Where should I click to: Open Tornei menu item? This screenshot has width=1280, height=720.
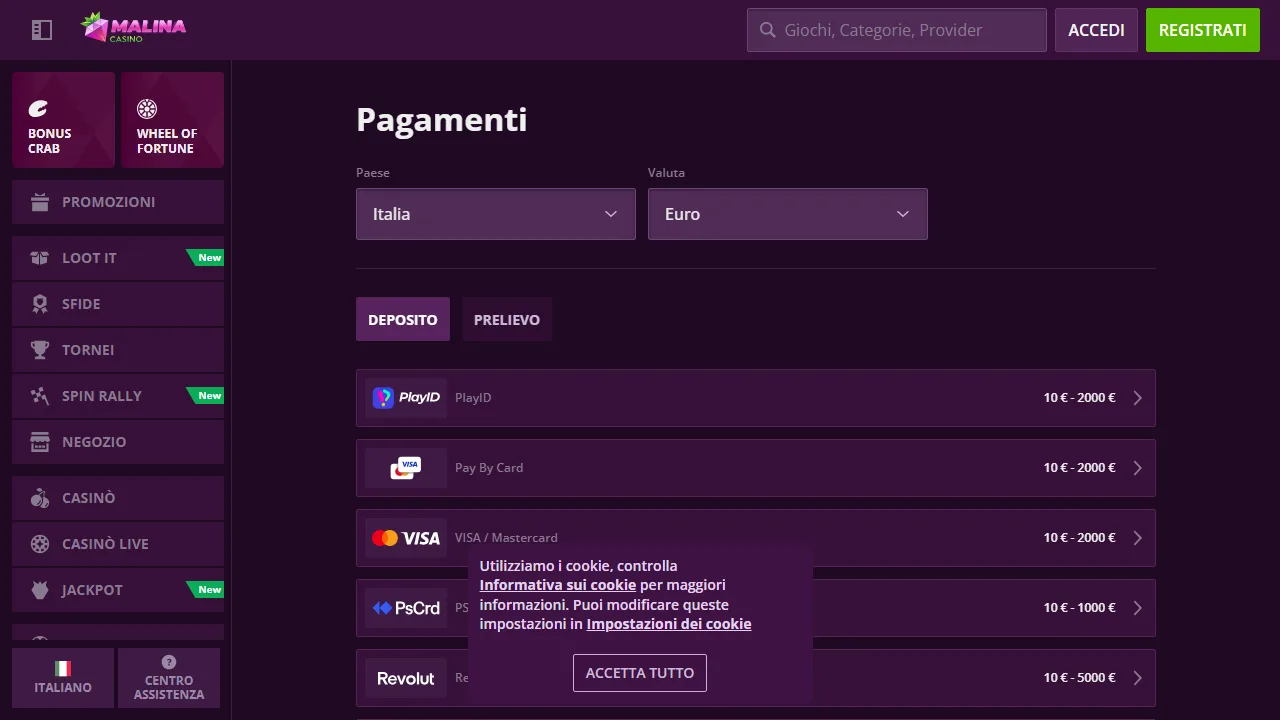pos(118,350)
